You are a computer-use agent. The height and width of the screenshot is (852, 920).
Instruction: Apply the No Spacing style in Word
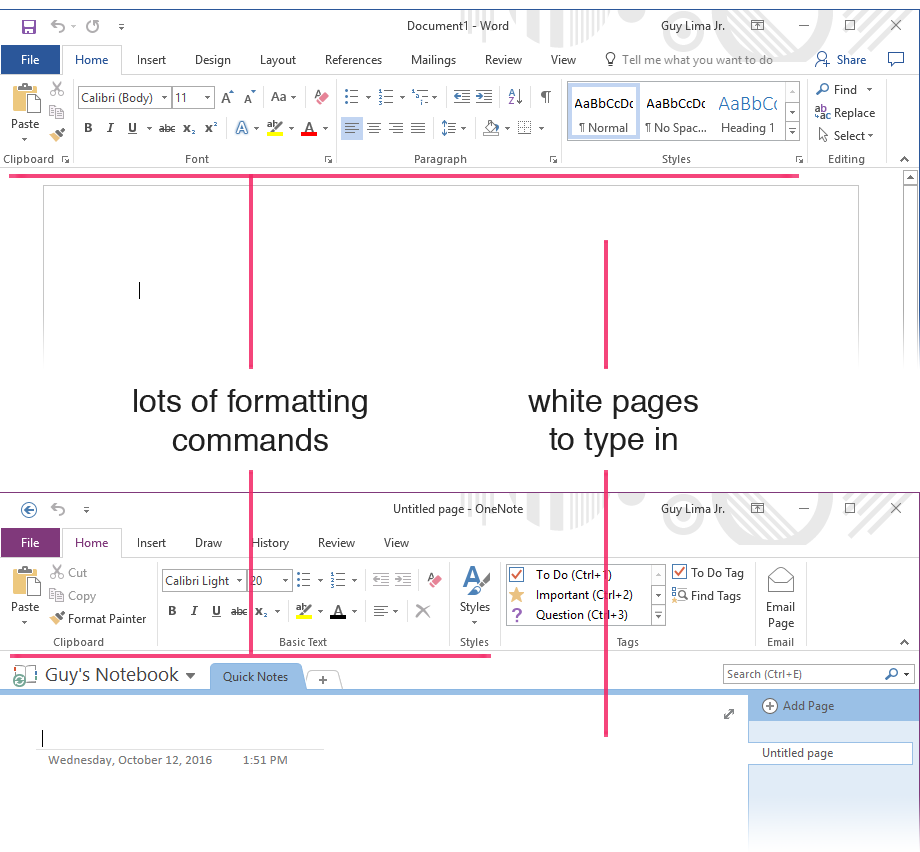(x=676, y=112)
